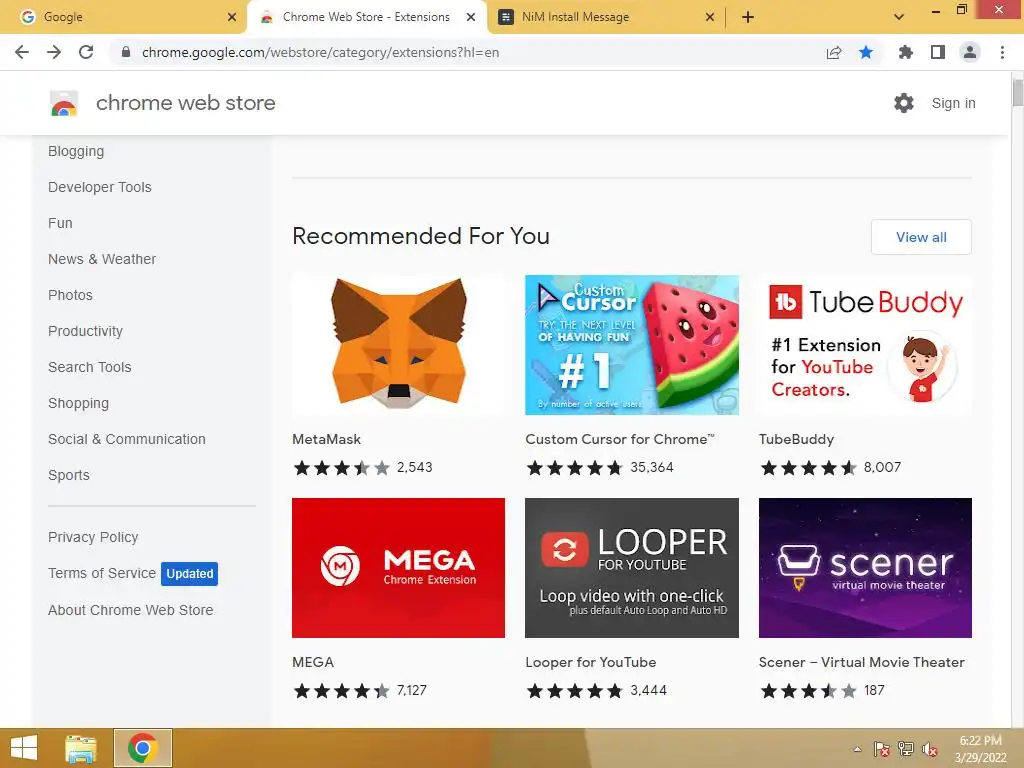Click the network tray icon
Viewport: 1024px width, 768px height.
coord(905,749)
